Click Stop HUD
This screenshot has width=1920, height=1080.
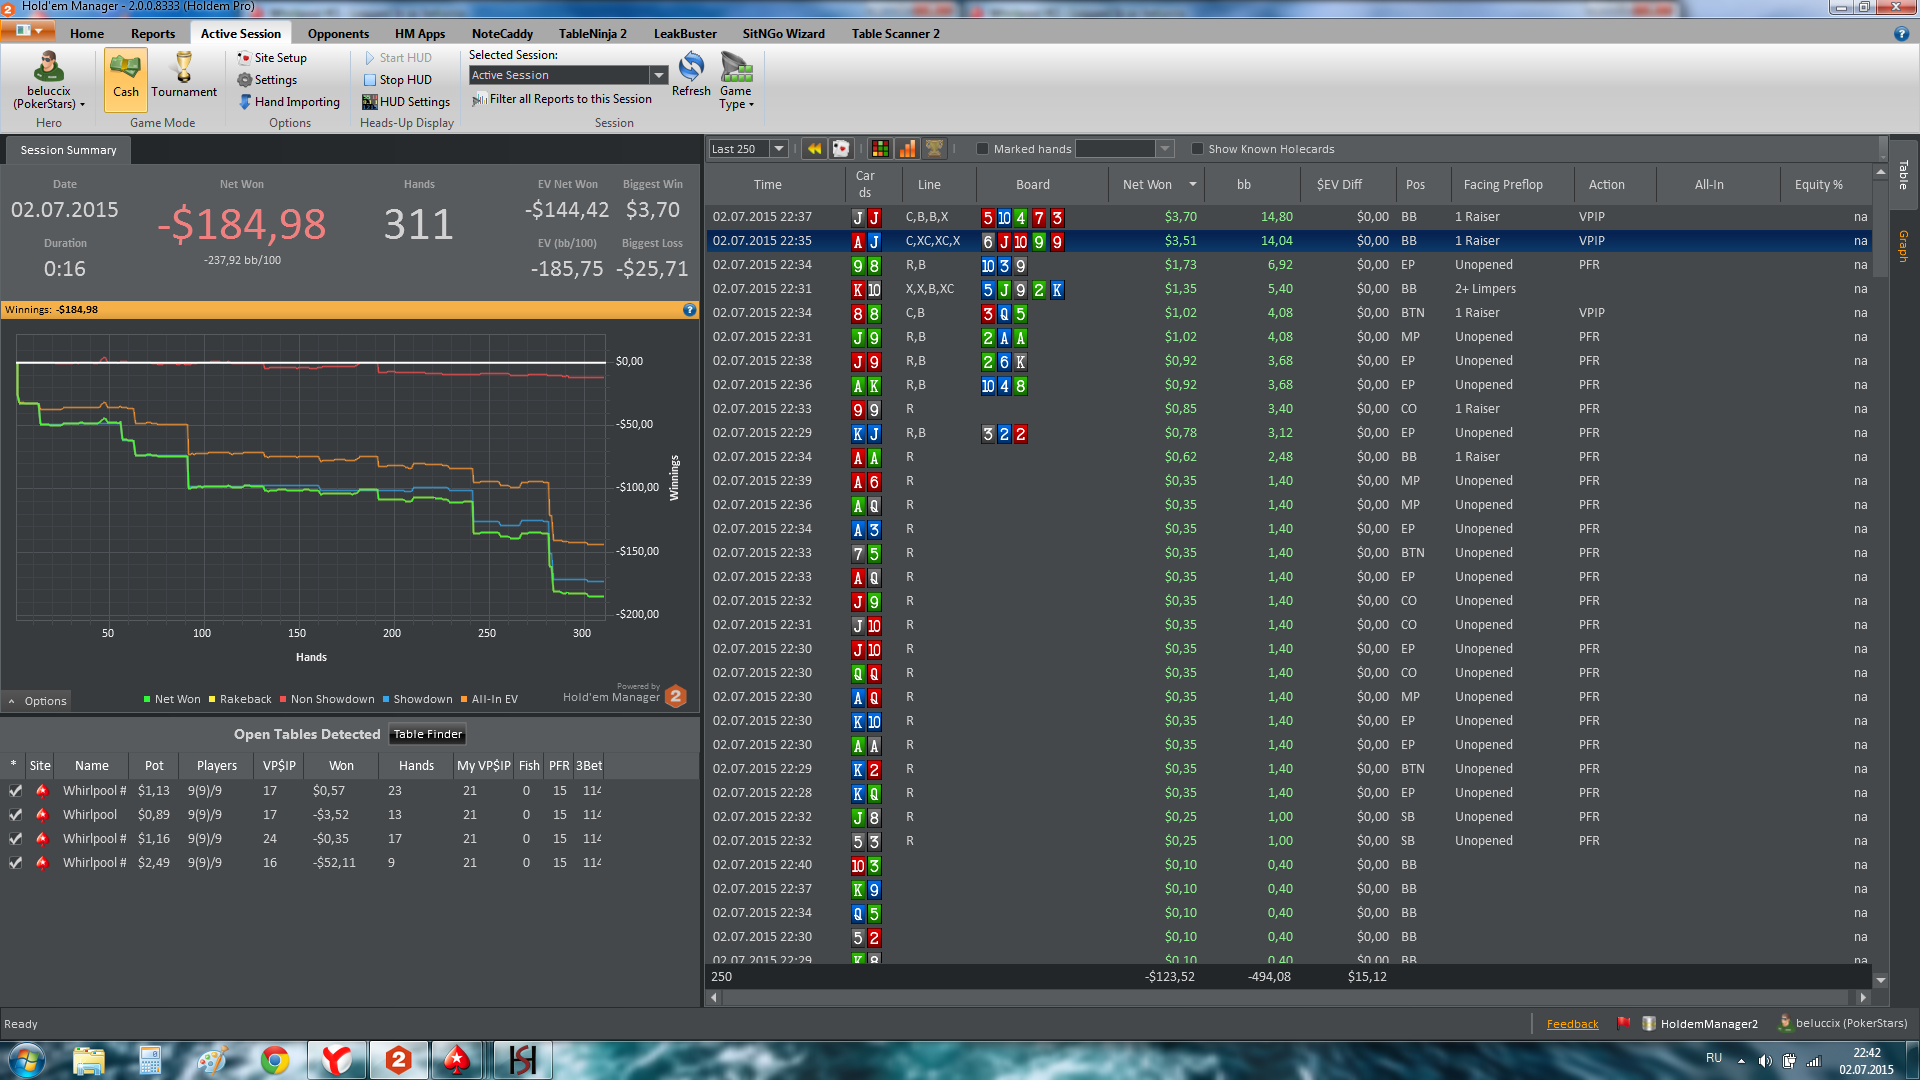tap(397, 80)
